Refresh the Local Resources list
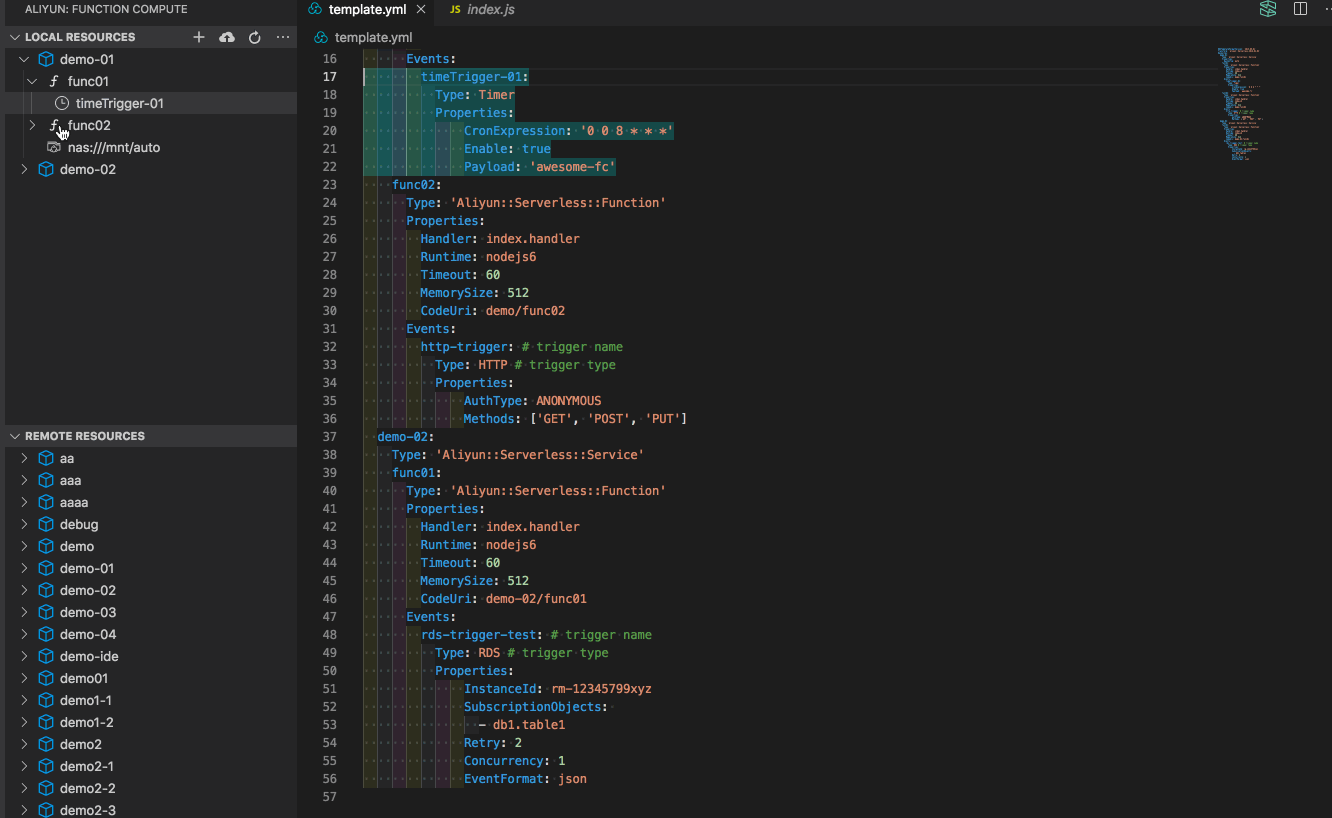Image resolution: width=1332 pixels, height=818 pixels. click(x=255, y=37)
